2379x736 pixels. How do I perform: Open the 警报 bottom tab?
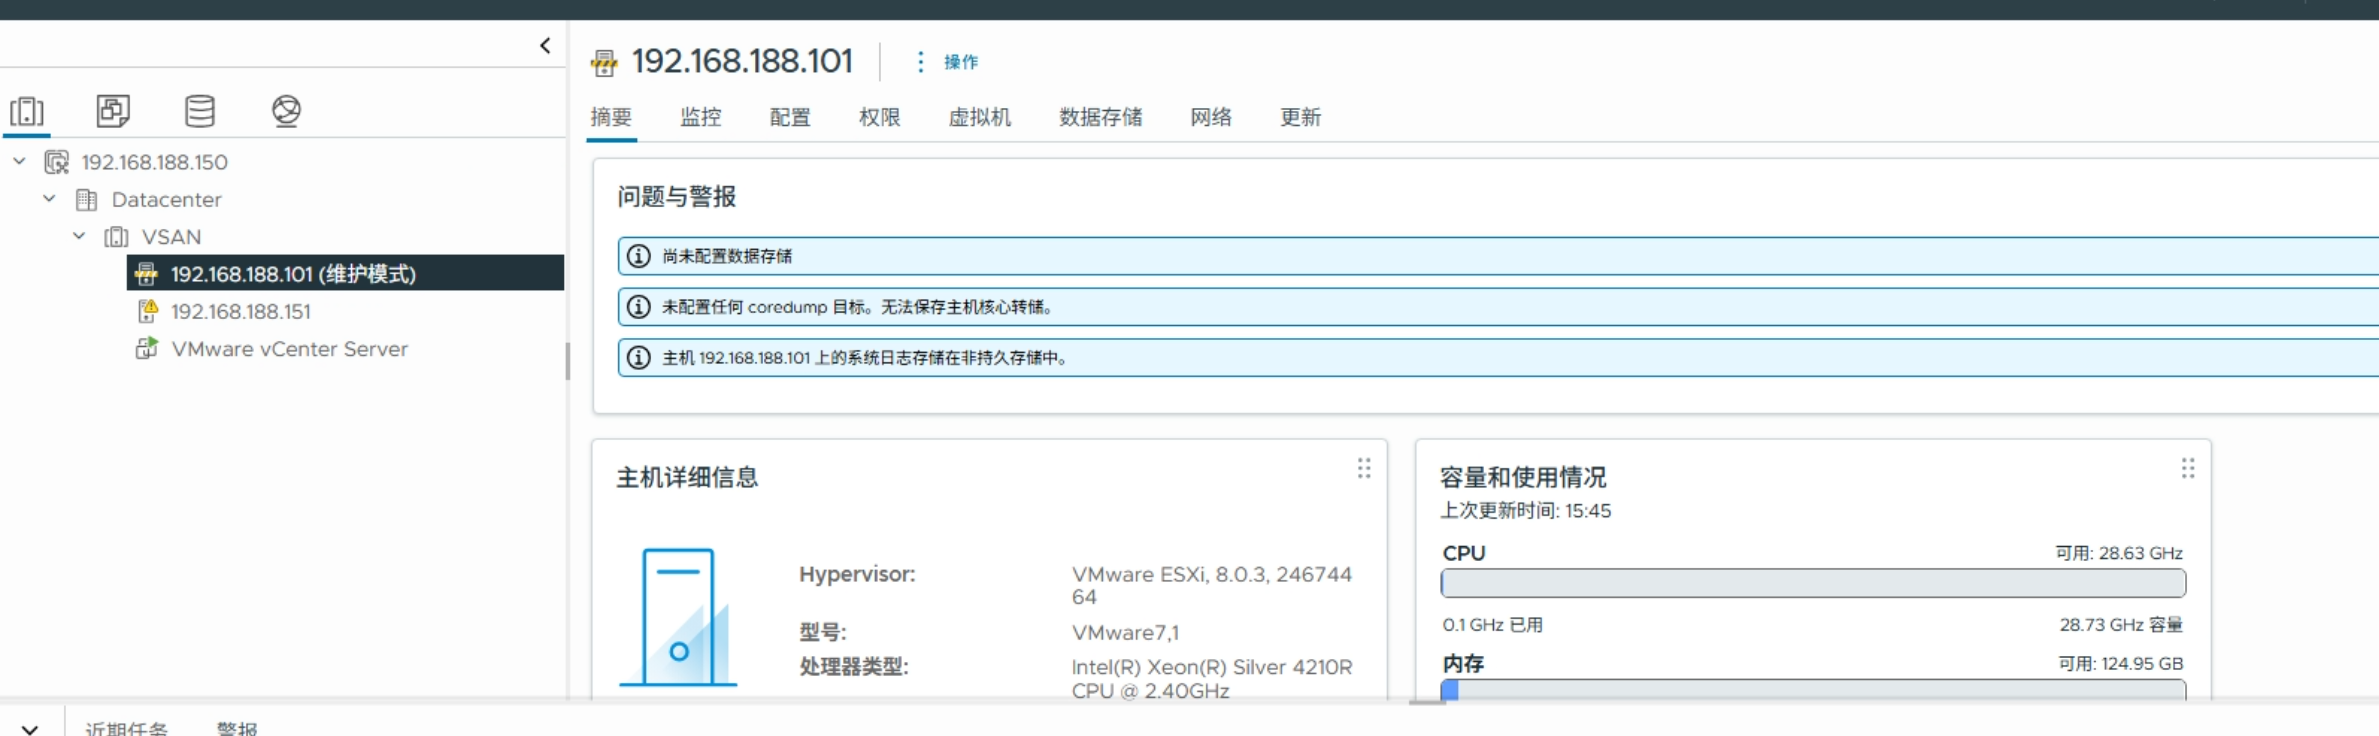click(x=237, y=729)
